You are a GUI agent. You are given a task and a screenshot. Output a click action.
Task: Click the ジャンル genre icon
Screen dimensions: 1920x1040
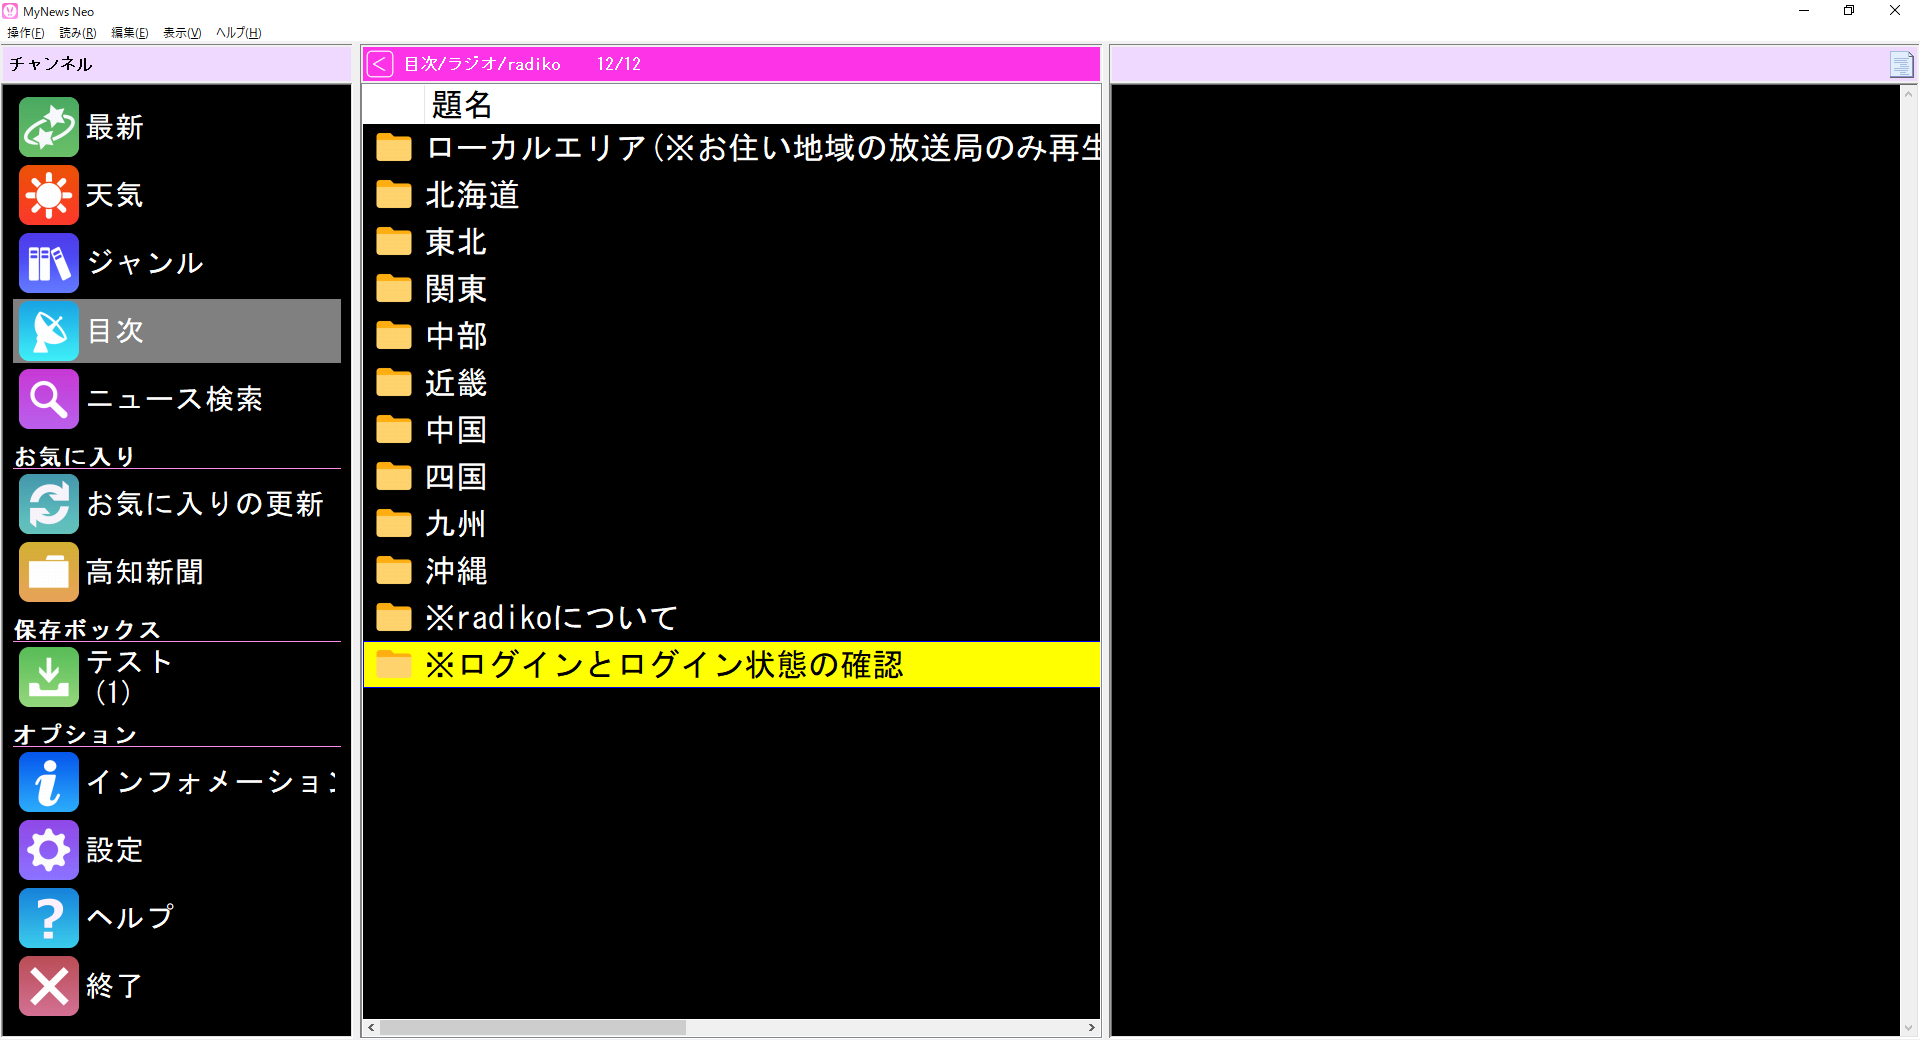pyautogui.click(x=48, y=263)
